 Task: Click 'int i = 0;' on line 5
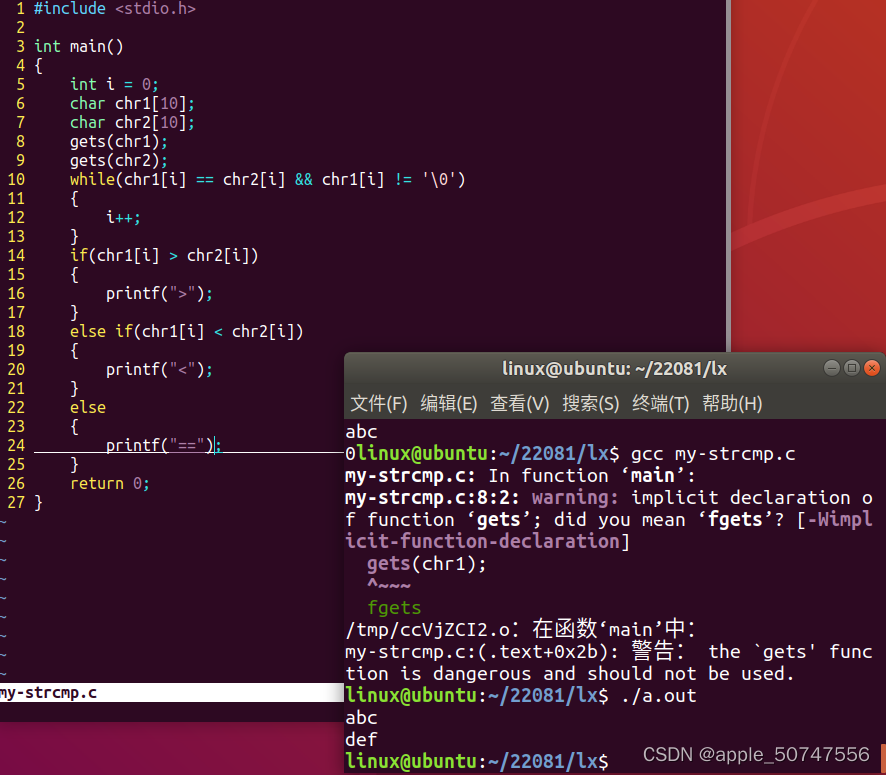click(x=114, y=84)
